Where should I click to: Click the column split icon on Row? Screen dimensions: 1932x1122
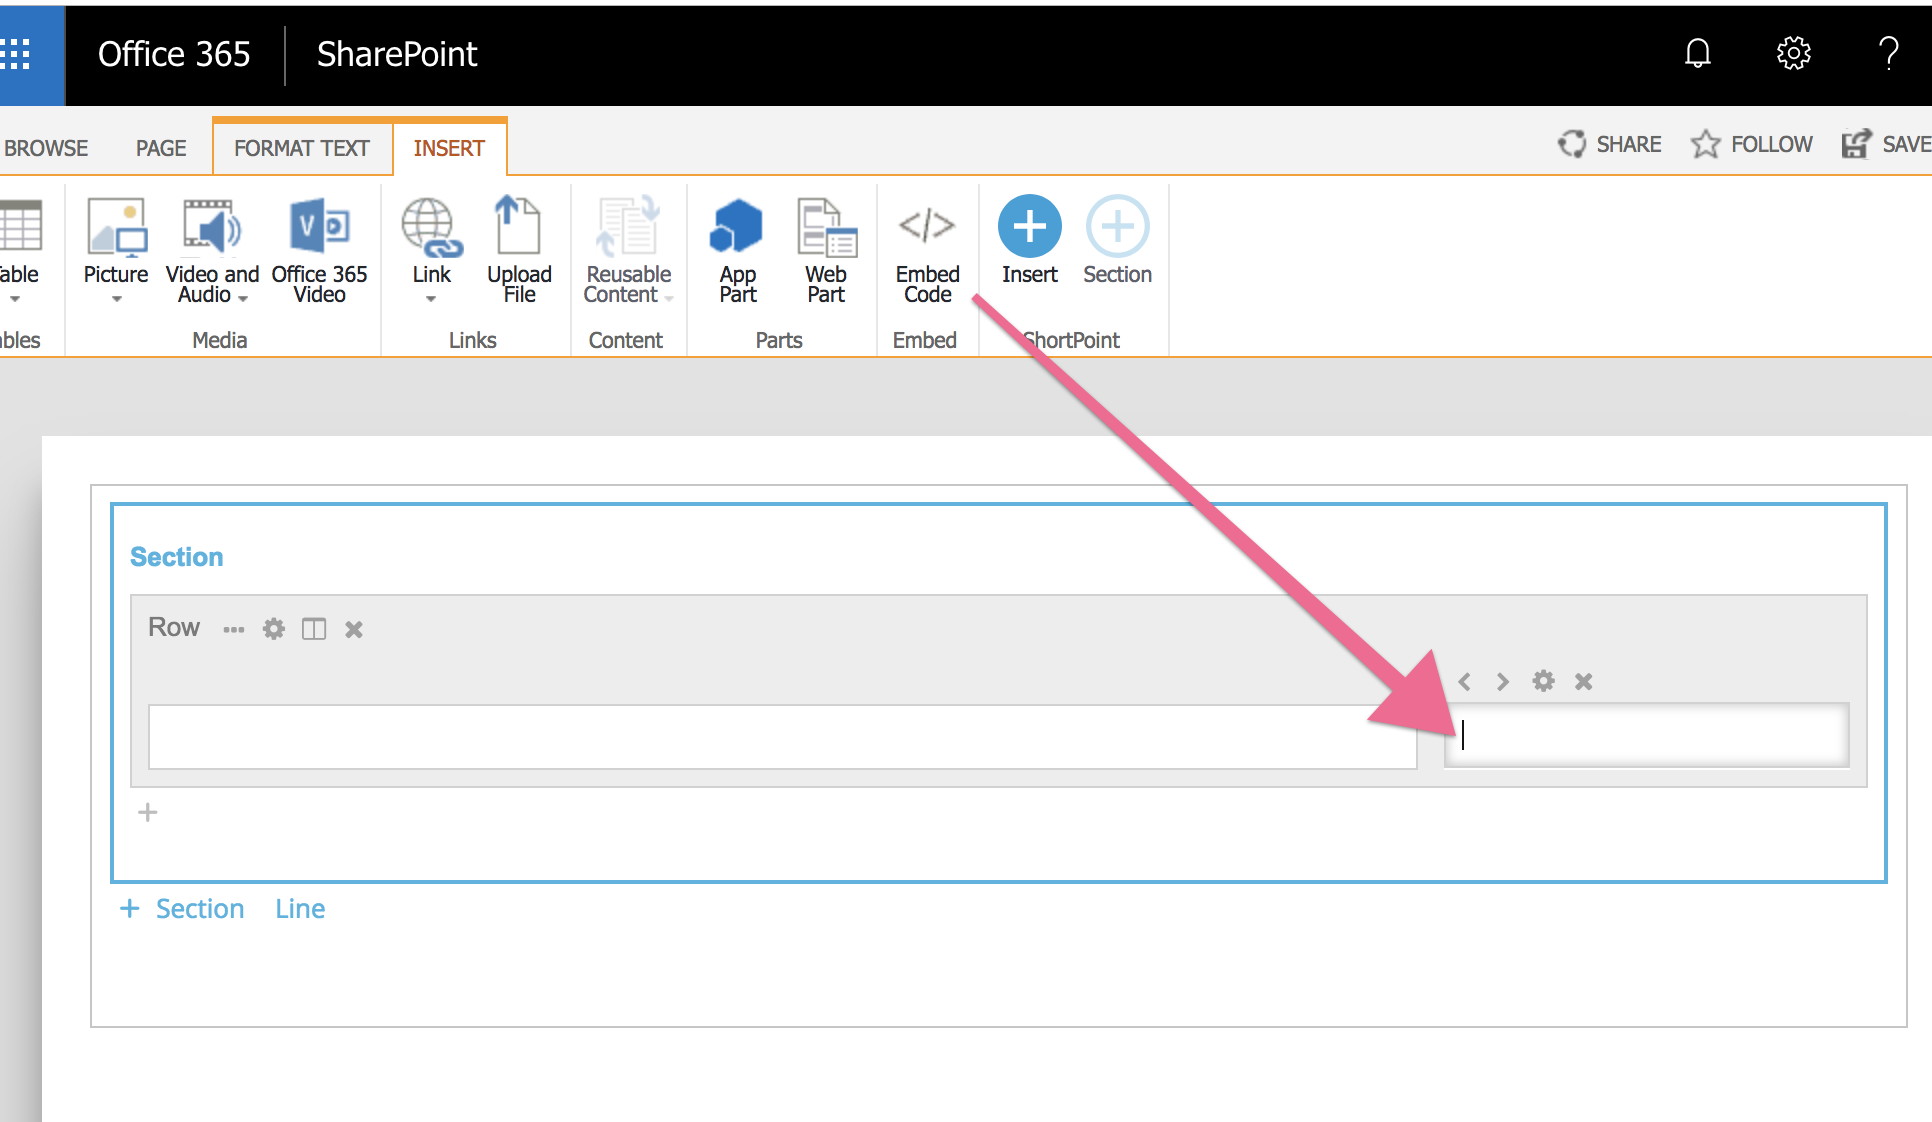click(313, 629)
